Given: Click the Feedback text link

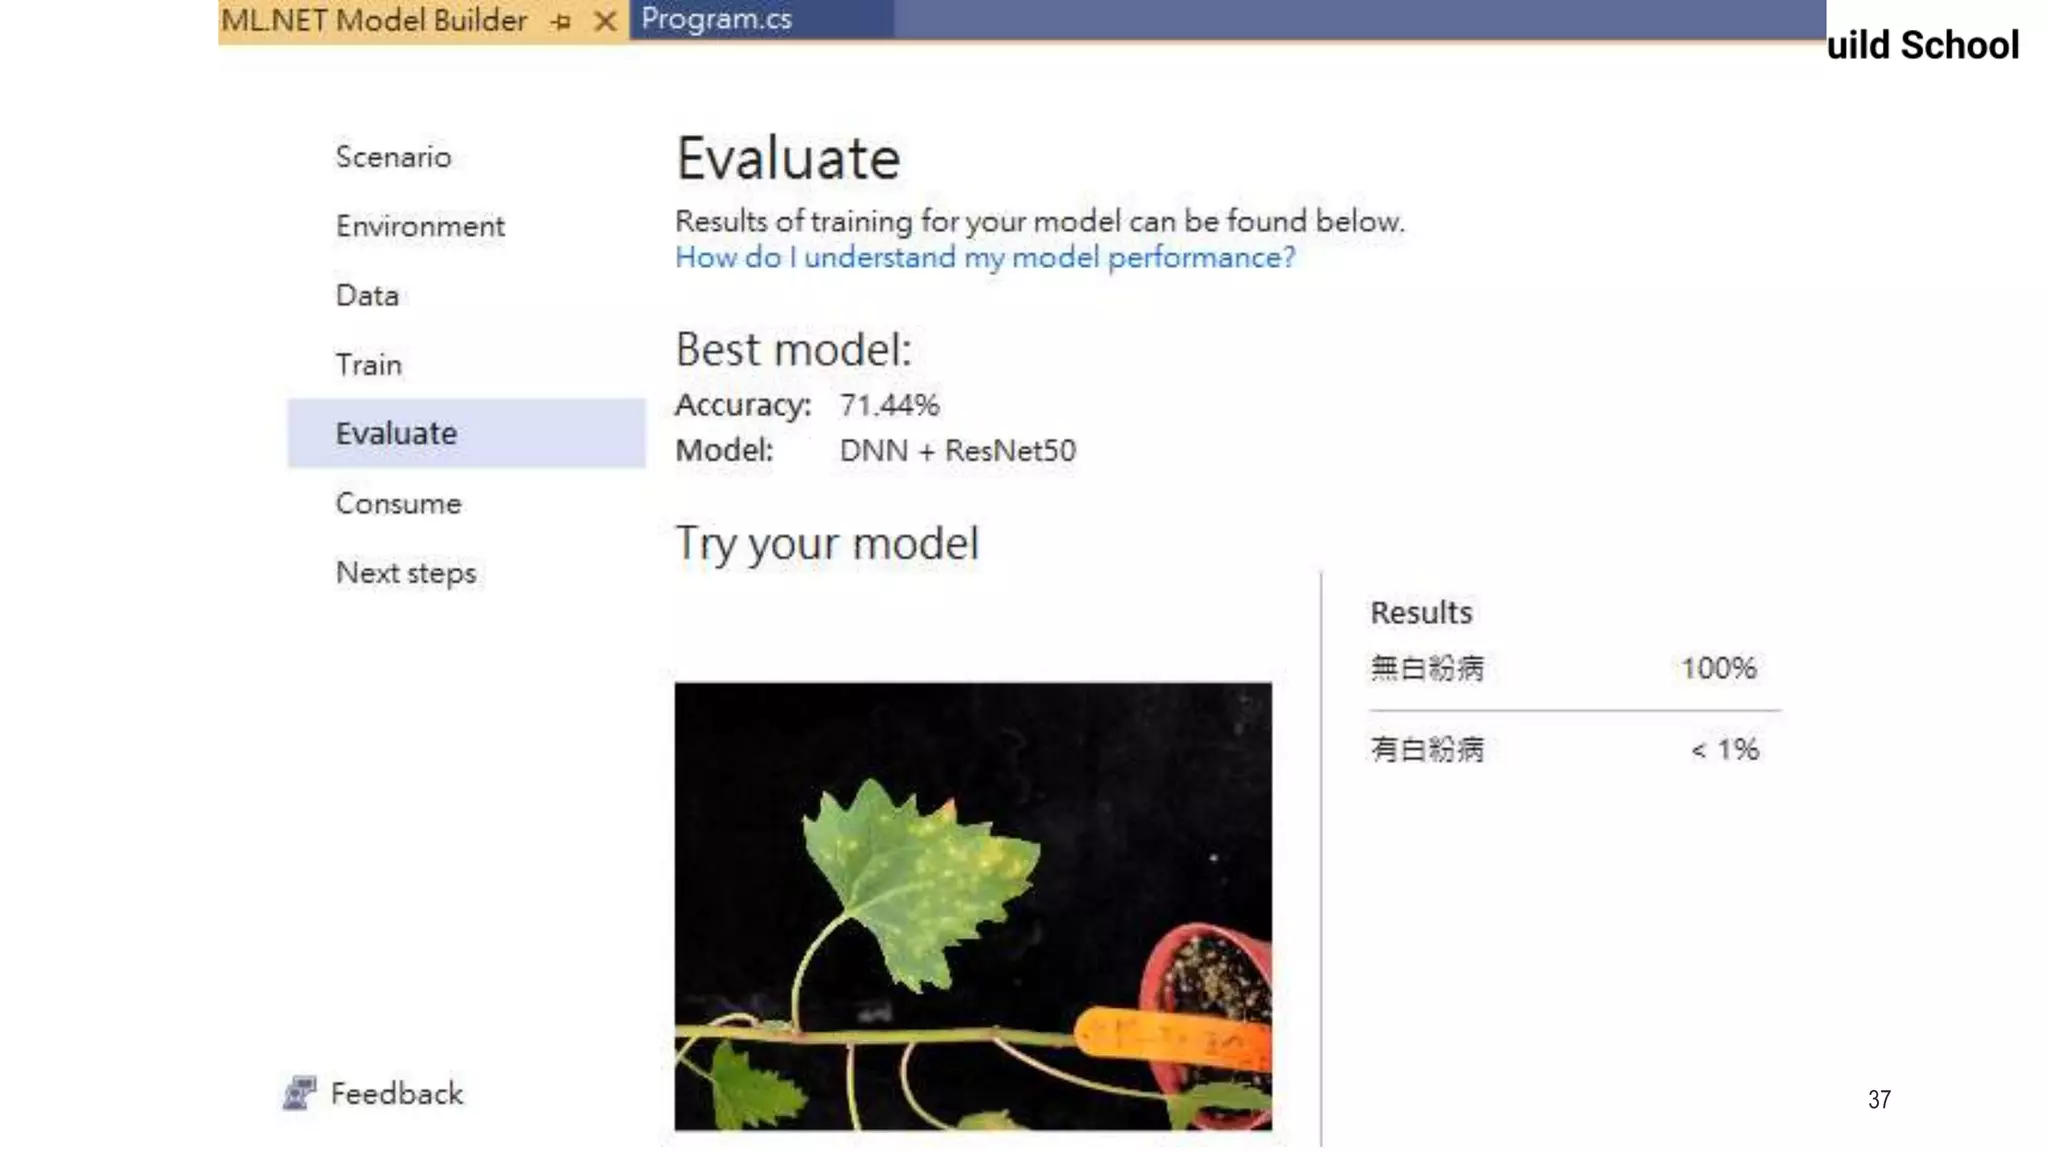Looking at the screenshot, I should click(396, 1093).
